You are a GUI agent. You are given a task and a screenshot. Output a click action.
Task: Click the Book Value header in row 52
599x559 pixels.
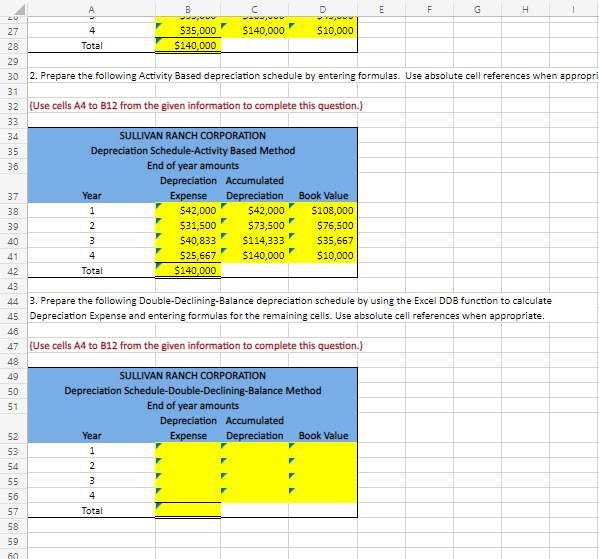point(323,436)
